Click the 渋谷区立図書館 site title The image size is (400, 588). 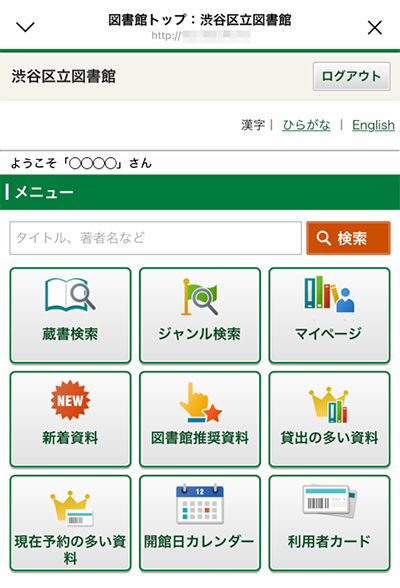(x=63, y=76)
